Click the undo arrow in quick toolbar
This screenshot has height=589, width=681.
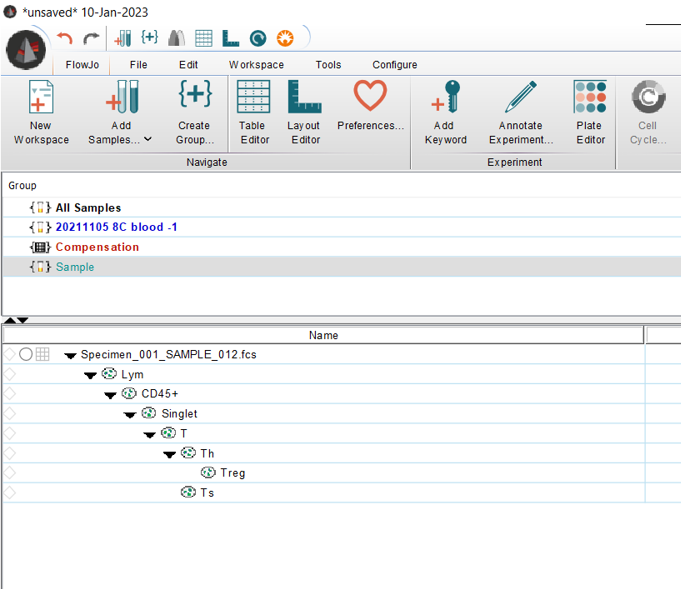tap(65, 38)
